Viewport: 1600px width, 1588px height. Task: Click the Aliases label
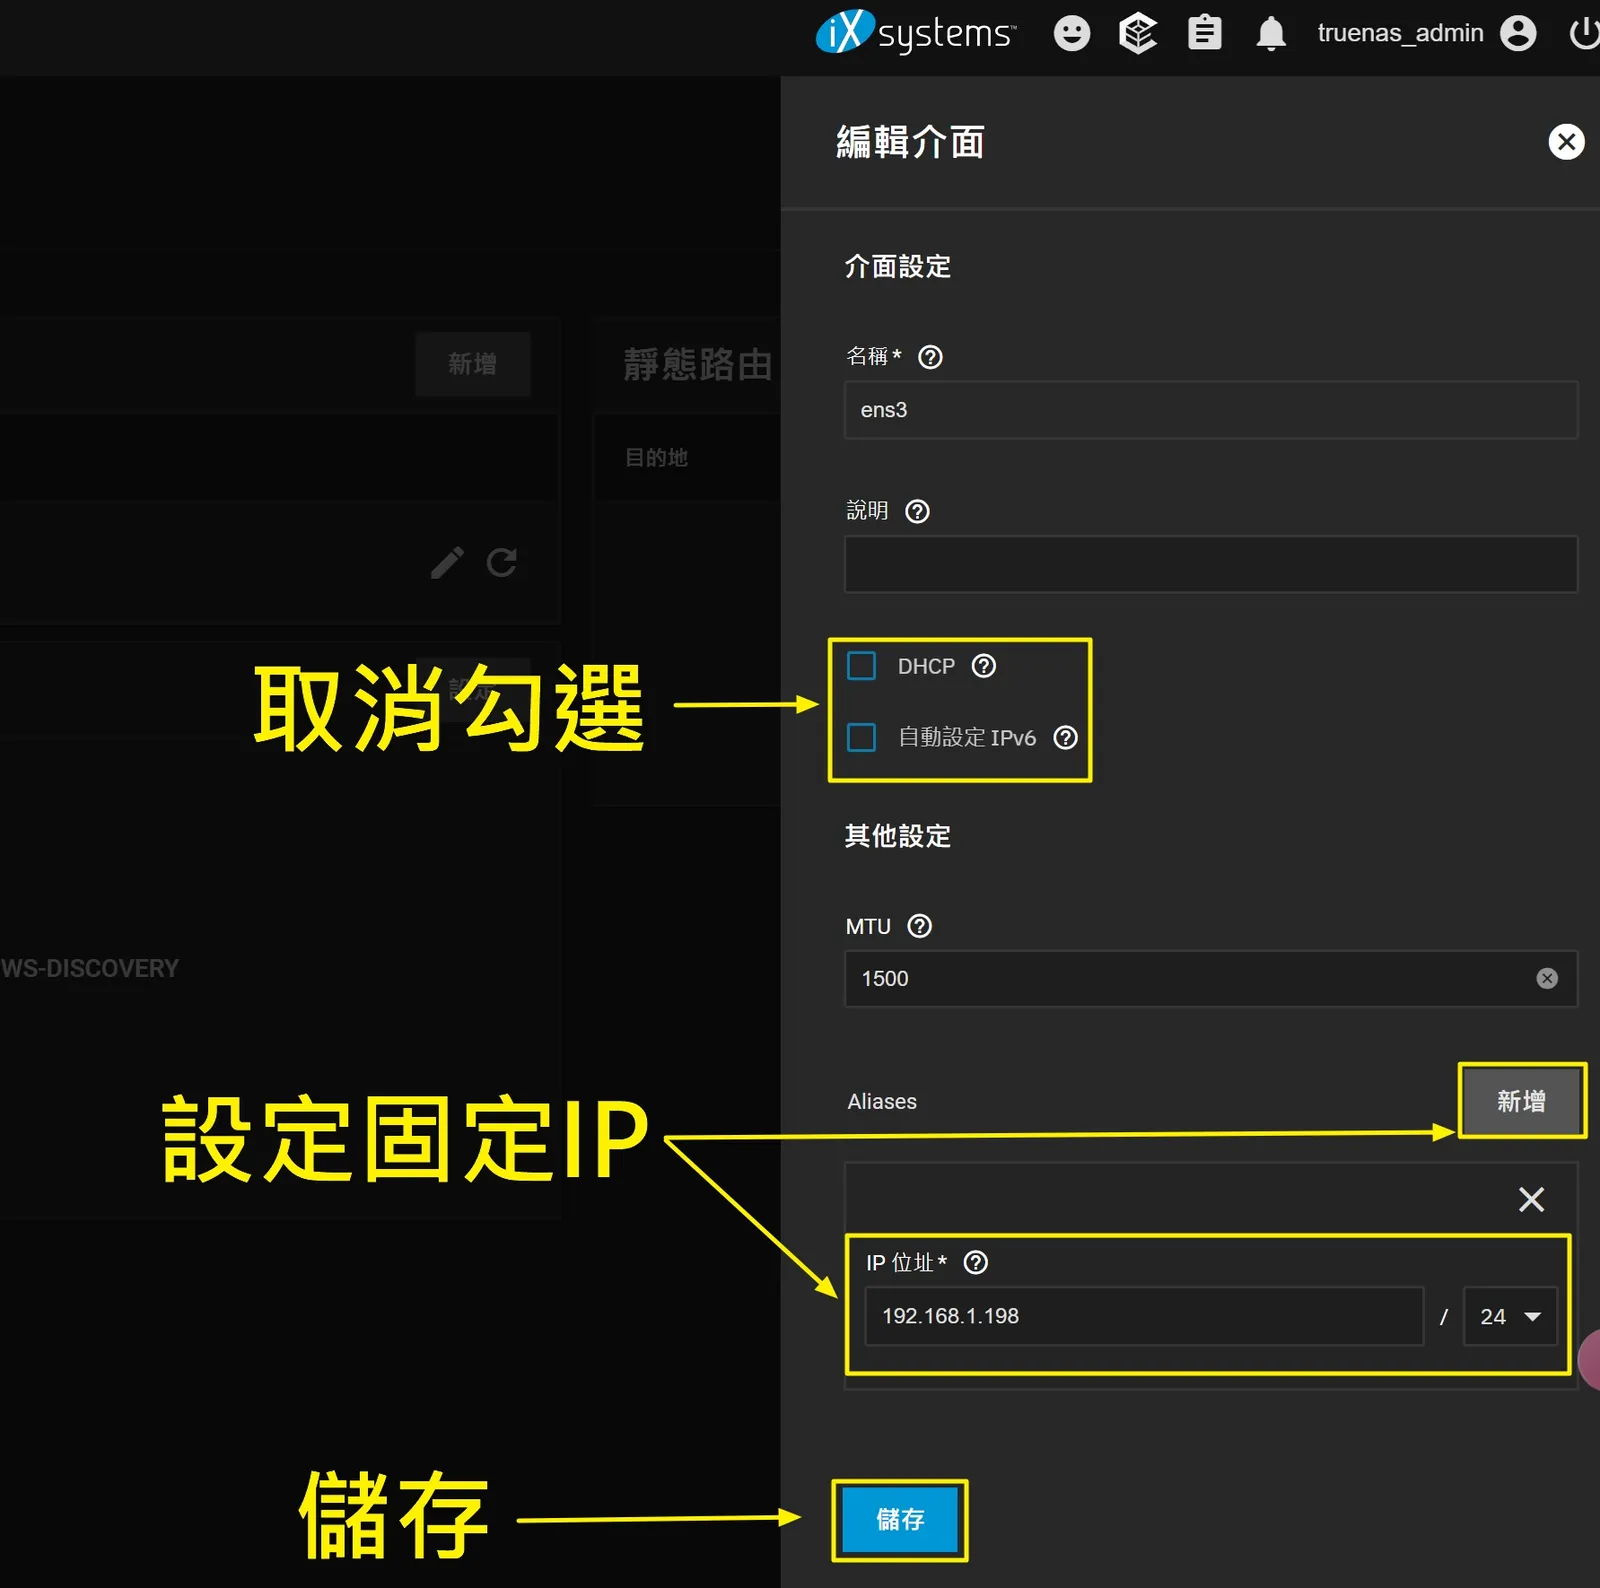click(x=881, y=1102)
